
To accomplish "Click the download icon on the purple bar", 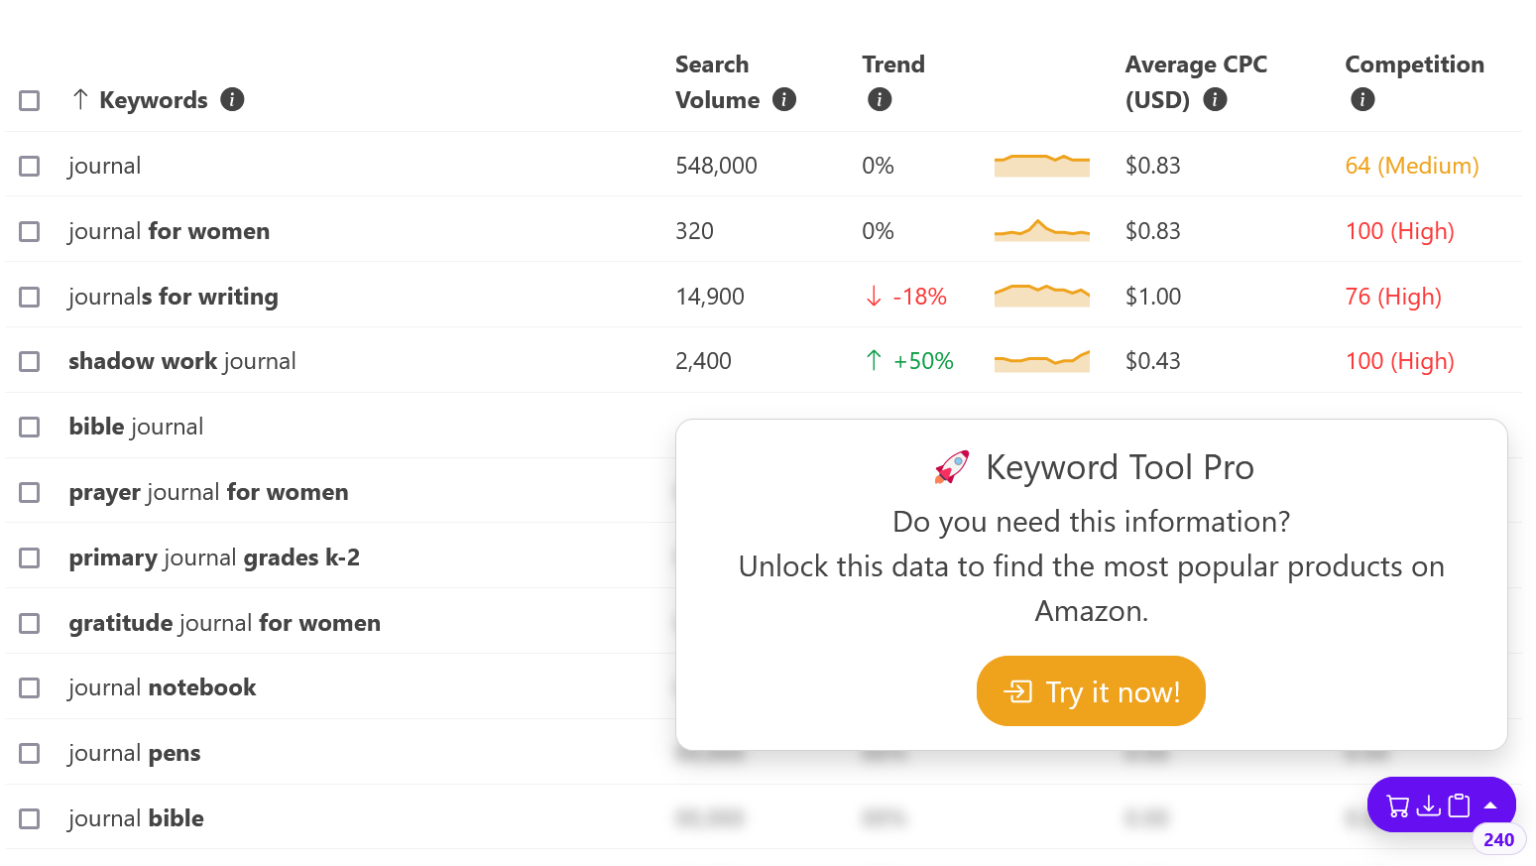I will [x=1428, y=805].
